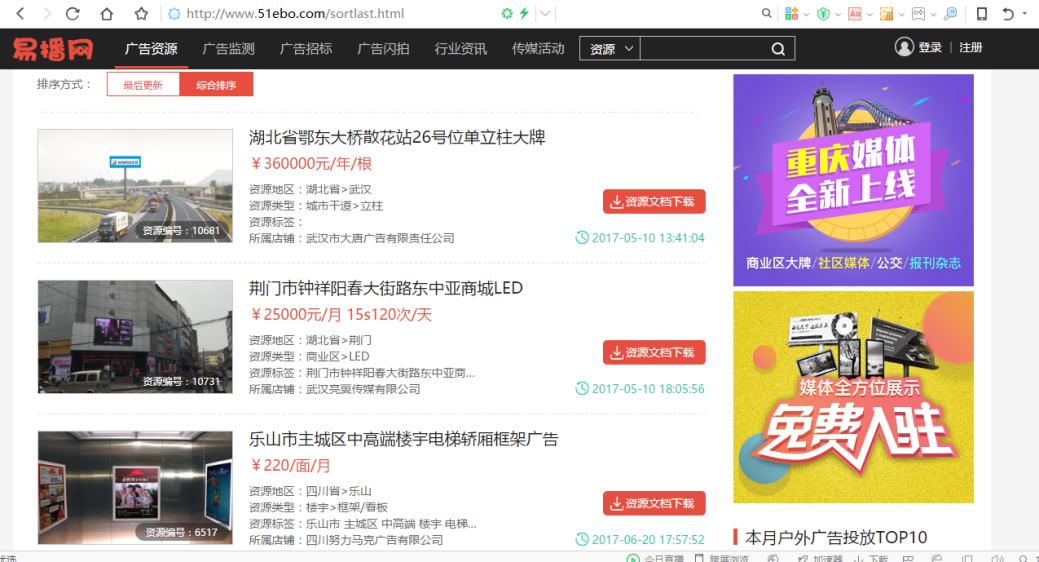The height and width of the screenshot is (562, 1039).
Task: Click the user avatar icon beside 登录
Action: (x=904, y=47)
